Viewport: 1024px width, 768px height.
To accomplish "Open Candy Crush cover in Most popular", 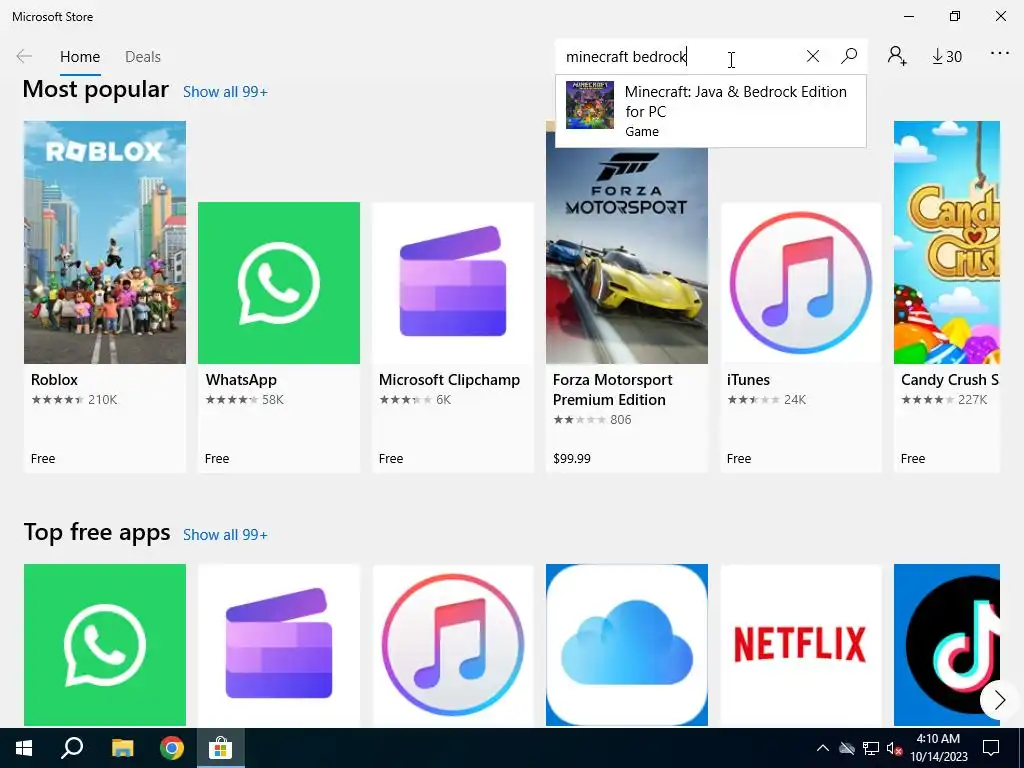I will coord(947,242).
